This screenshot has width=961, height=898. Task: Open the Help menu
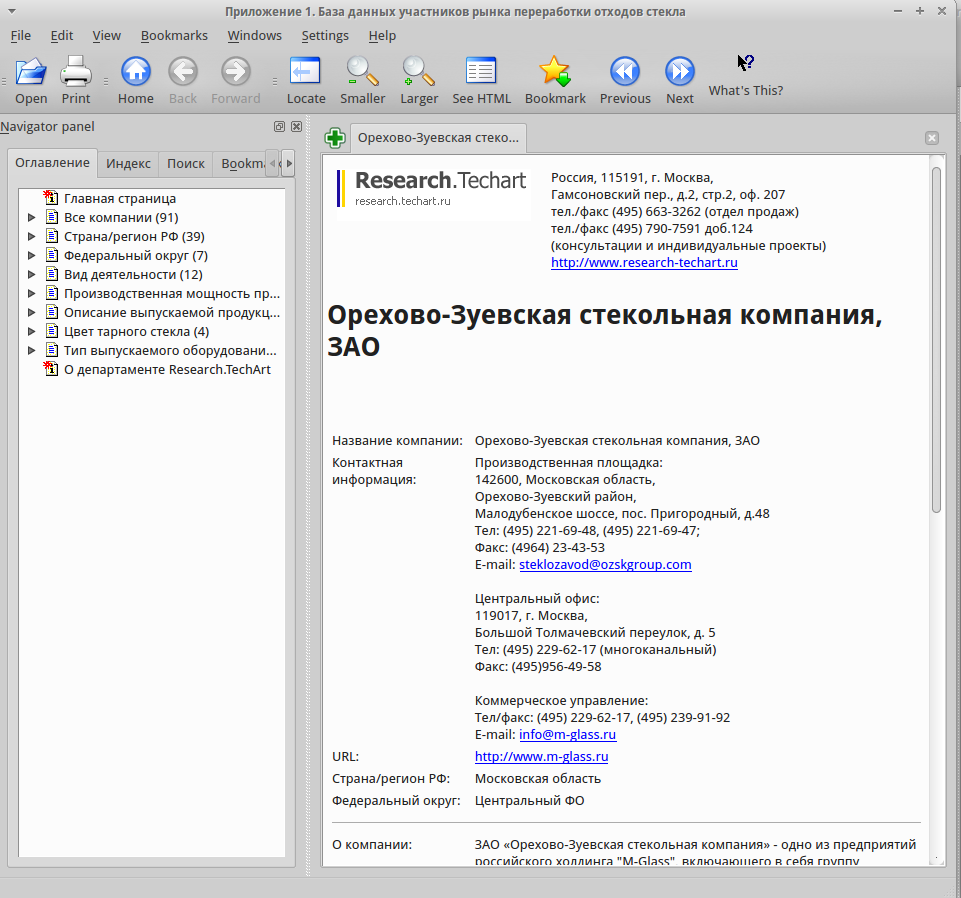[x=382, y=36]
